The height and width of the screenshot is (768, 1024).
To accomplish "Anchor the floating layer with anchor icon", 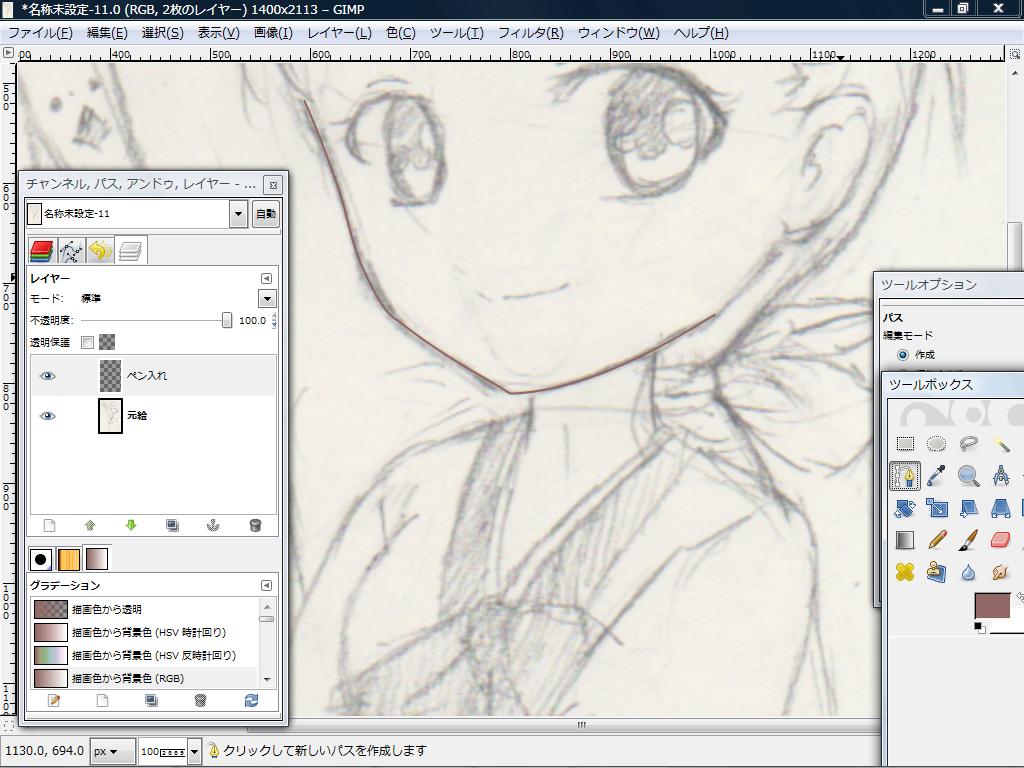I will [212, 525].
